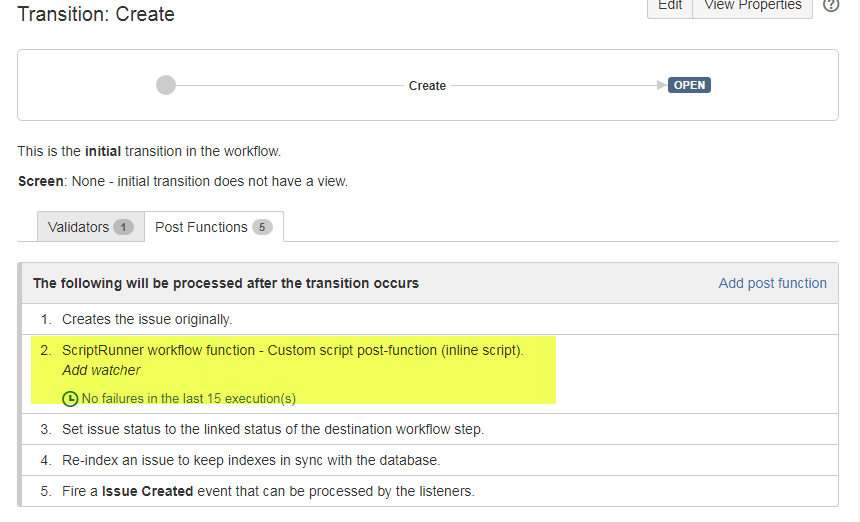Image resolution: width=860 pixels, height=522 pixels.
Task: Click the help question mark icon
Action: 830,5
